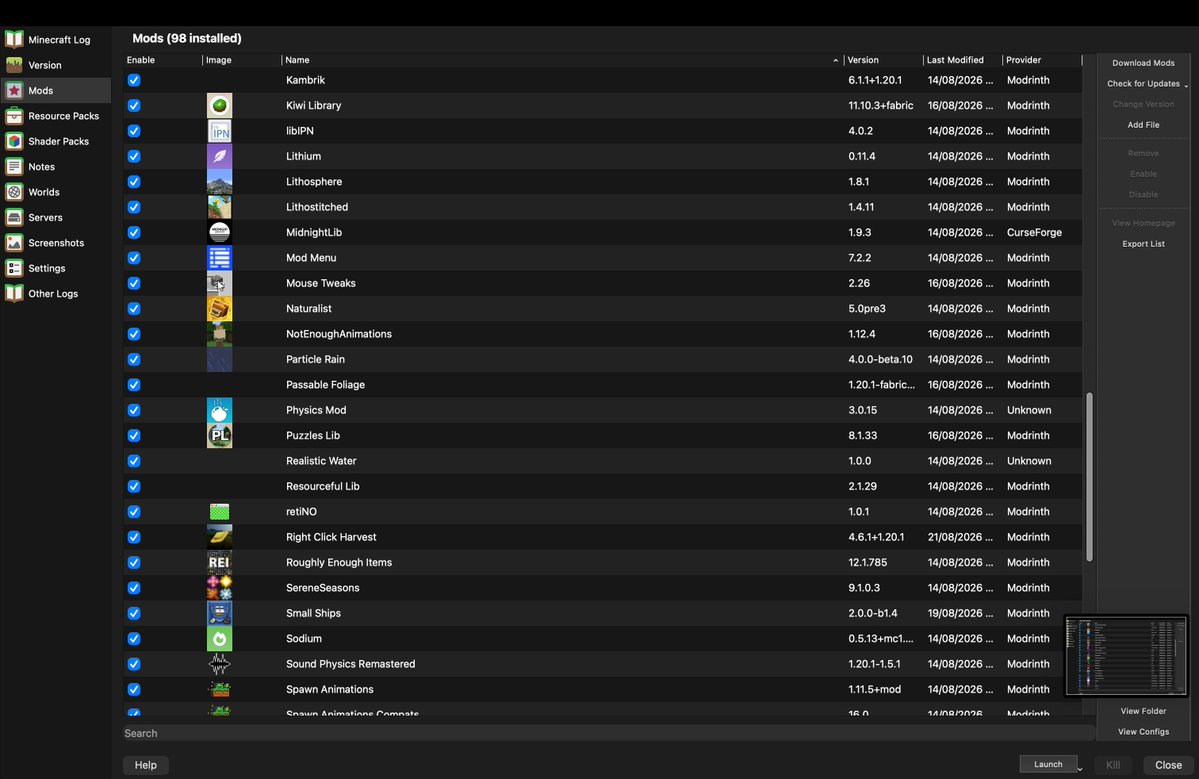Screen dimensions: 1199x779
Task: Click the Help button
Action: (x=145, y=764)
